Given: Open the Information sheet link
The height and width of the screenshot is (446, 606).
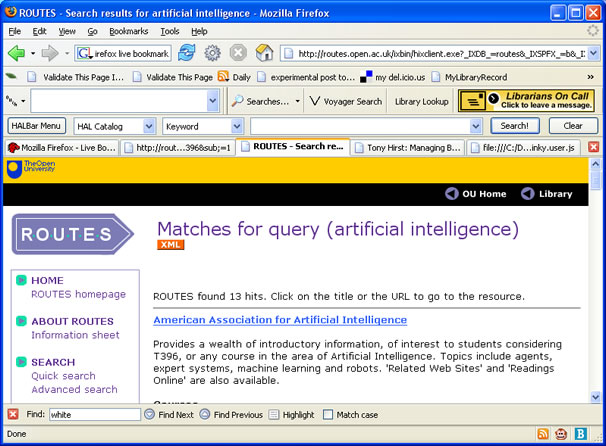Looking at the screenshot, I should (x=75, y=335).
